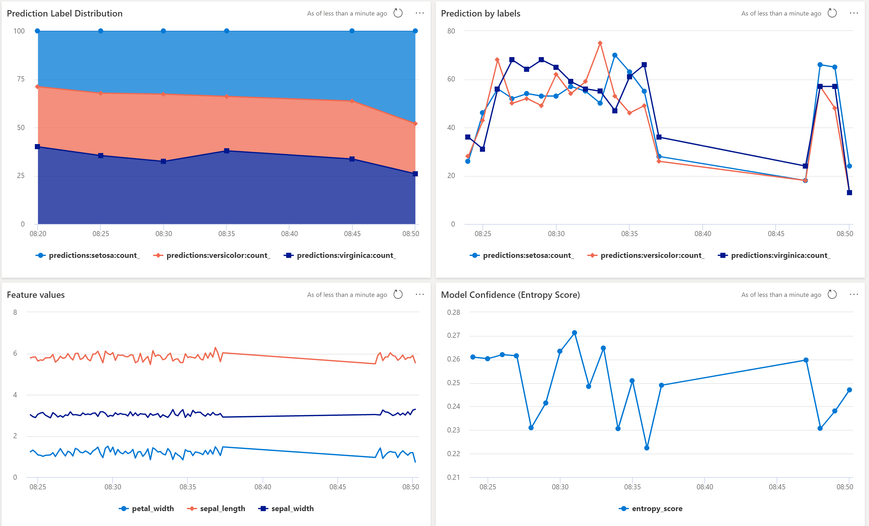
Task: Toggle setosa series in Prediction Label Distribution legend
Action: tap(88, 256)
